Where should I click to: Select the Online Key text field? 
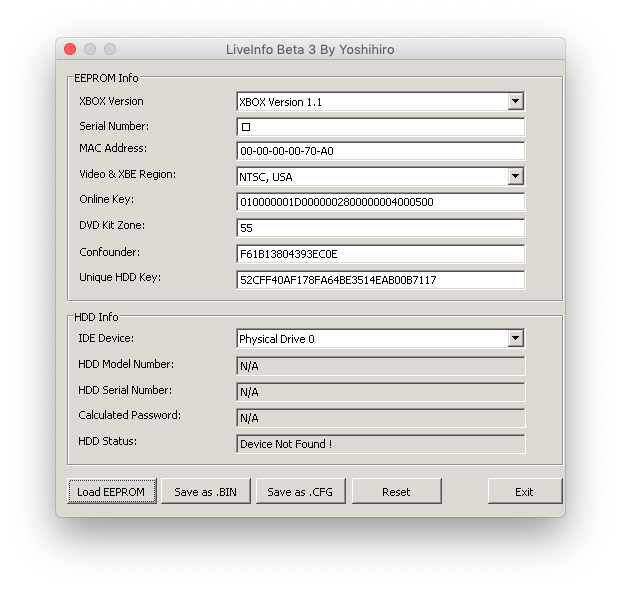[381, 202]
